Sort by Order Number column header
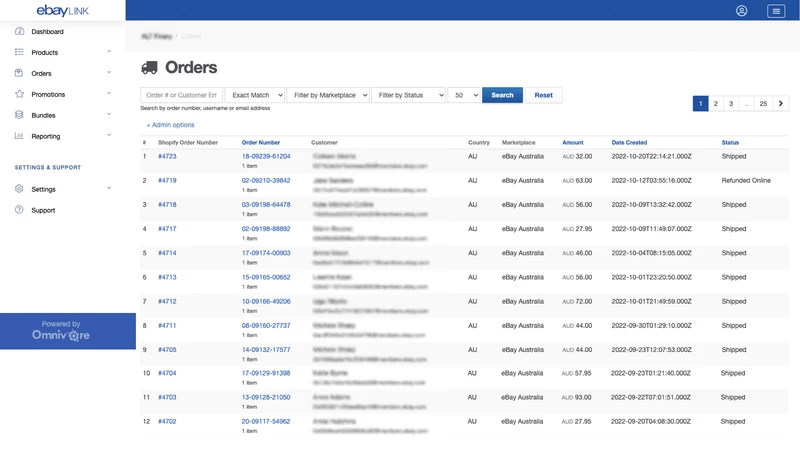This screenshot has width=800, height=450. (x=261, y=142)
